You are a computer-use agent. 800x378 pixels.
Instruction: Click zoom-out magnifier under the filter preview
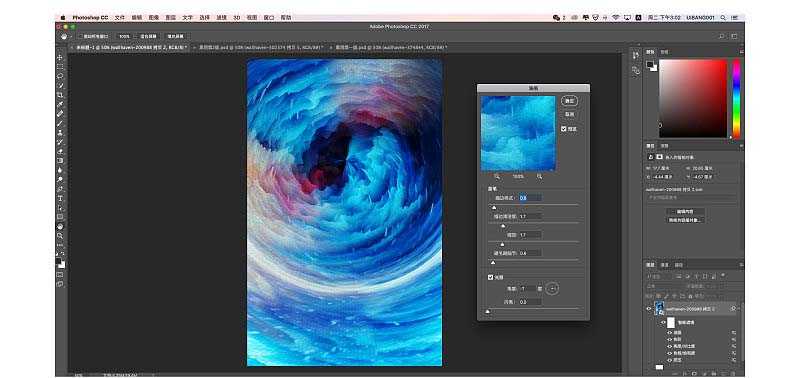(x=497, y=176)
